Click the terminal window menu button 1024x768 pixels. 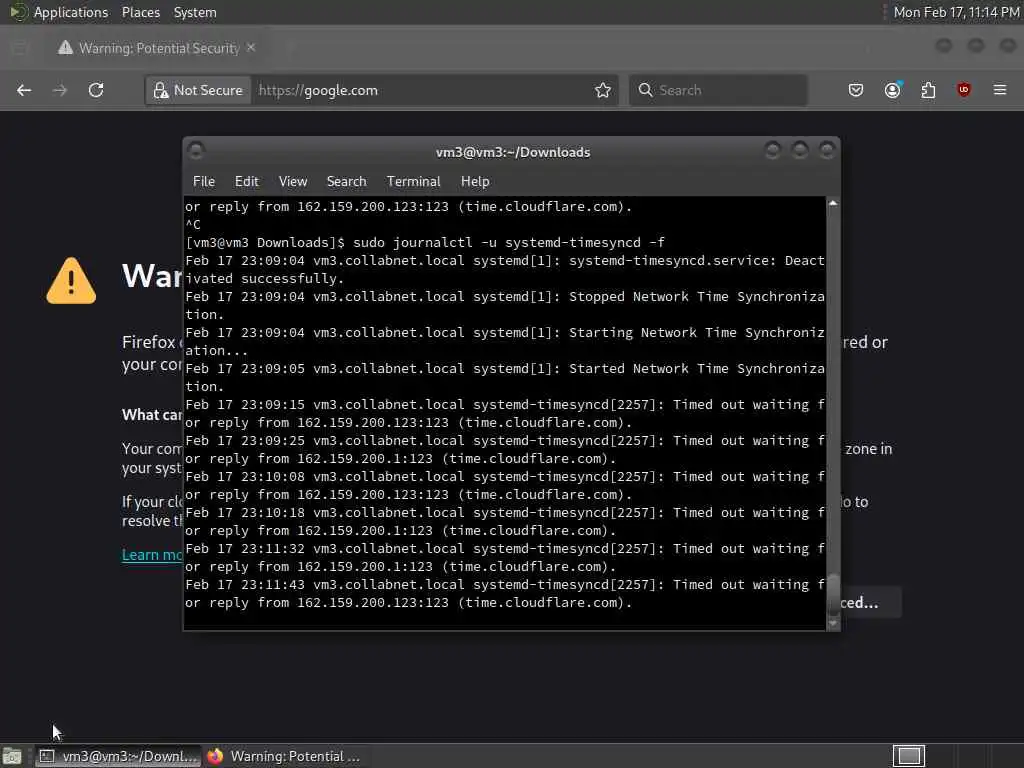[x=196, y=151]
